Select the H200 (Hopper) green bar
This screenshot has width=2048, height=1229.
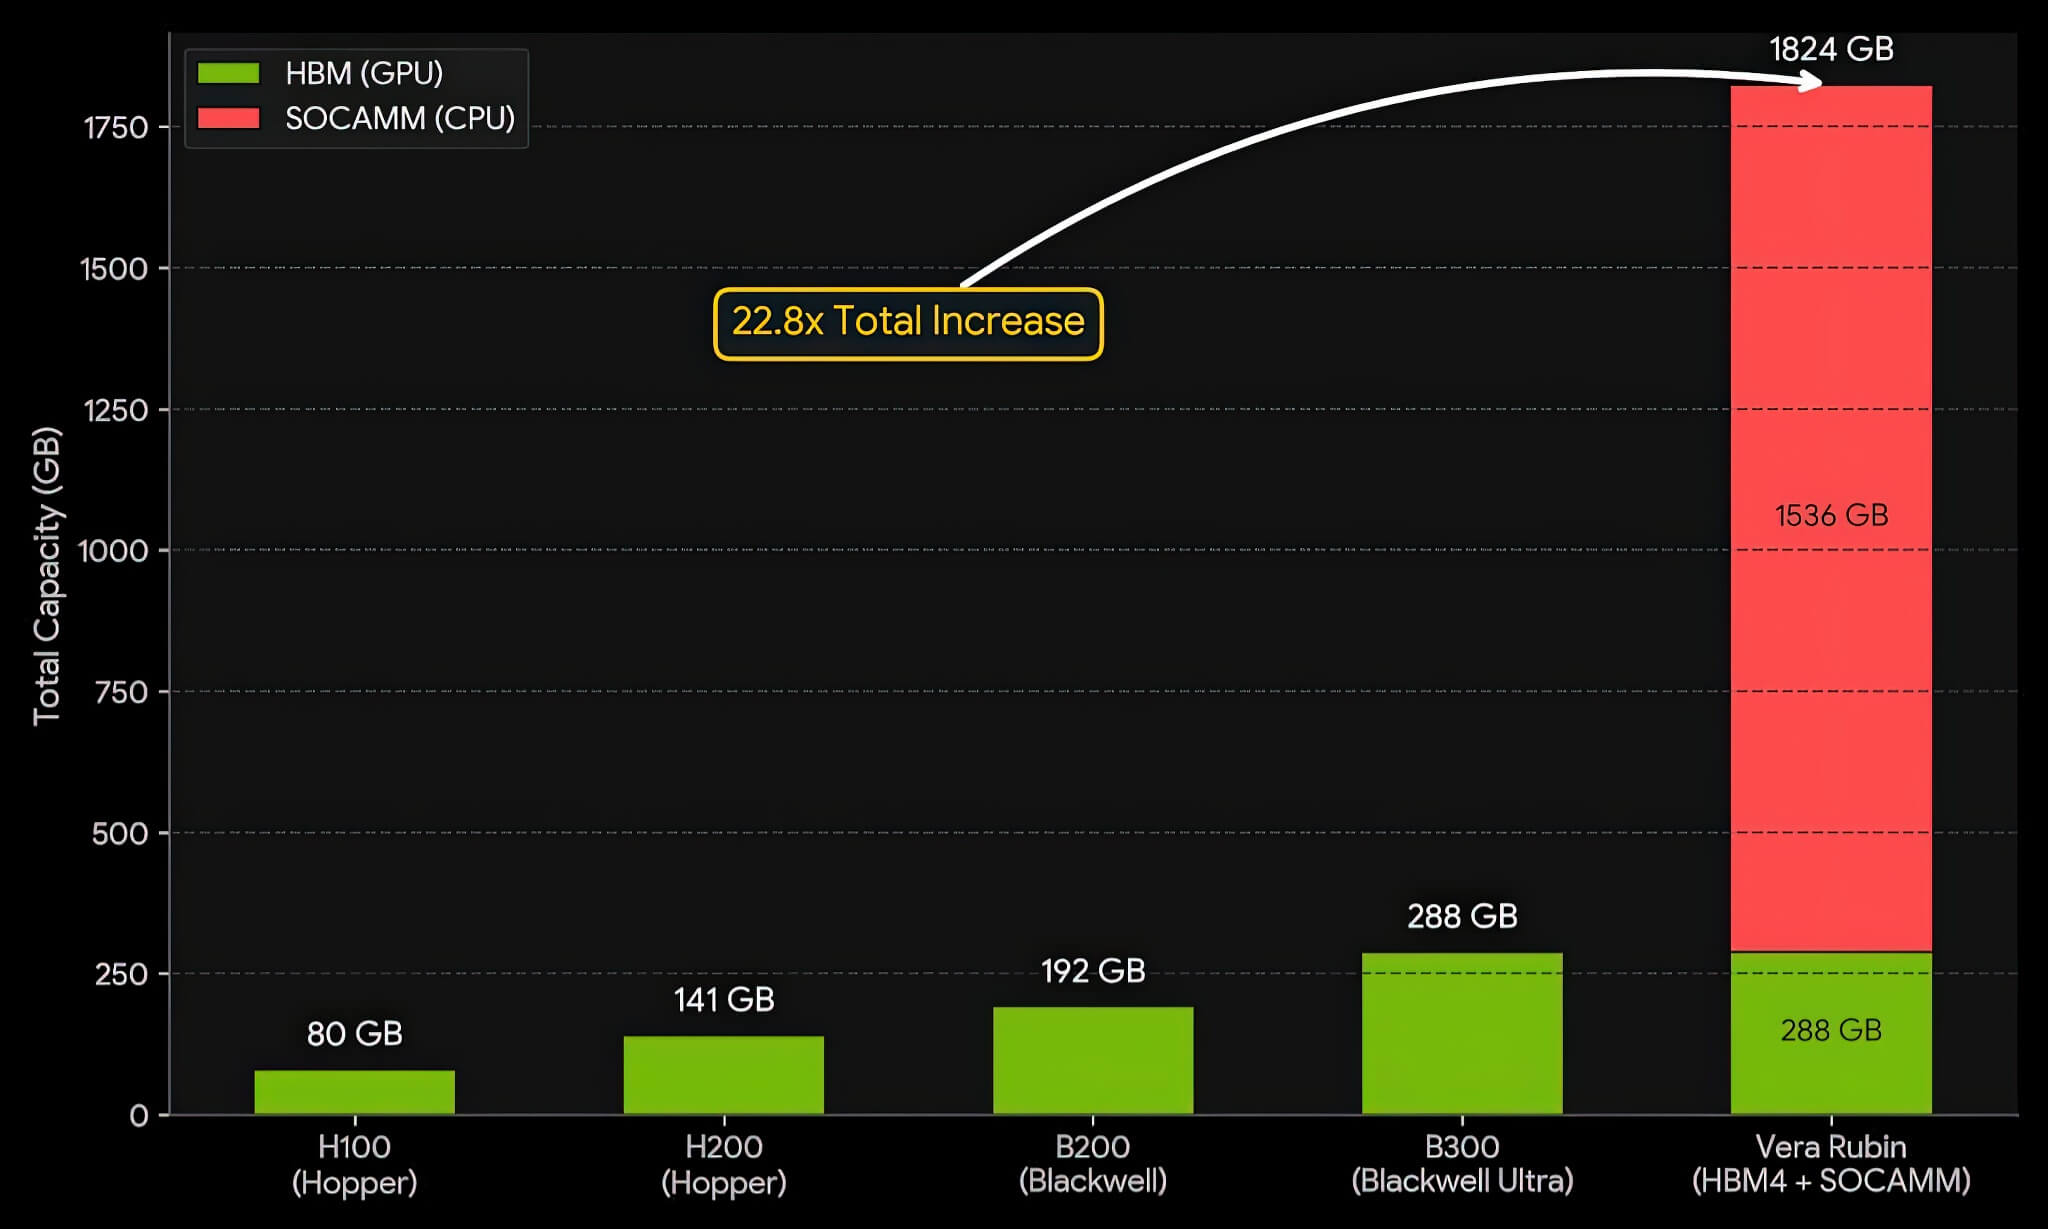point(723,1075)
